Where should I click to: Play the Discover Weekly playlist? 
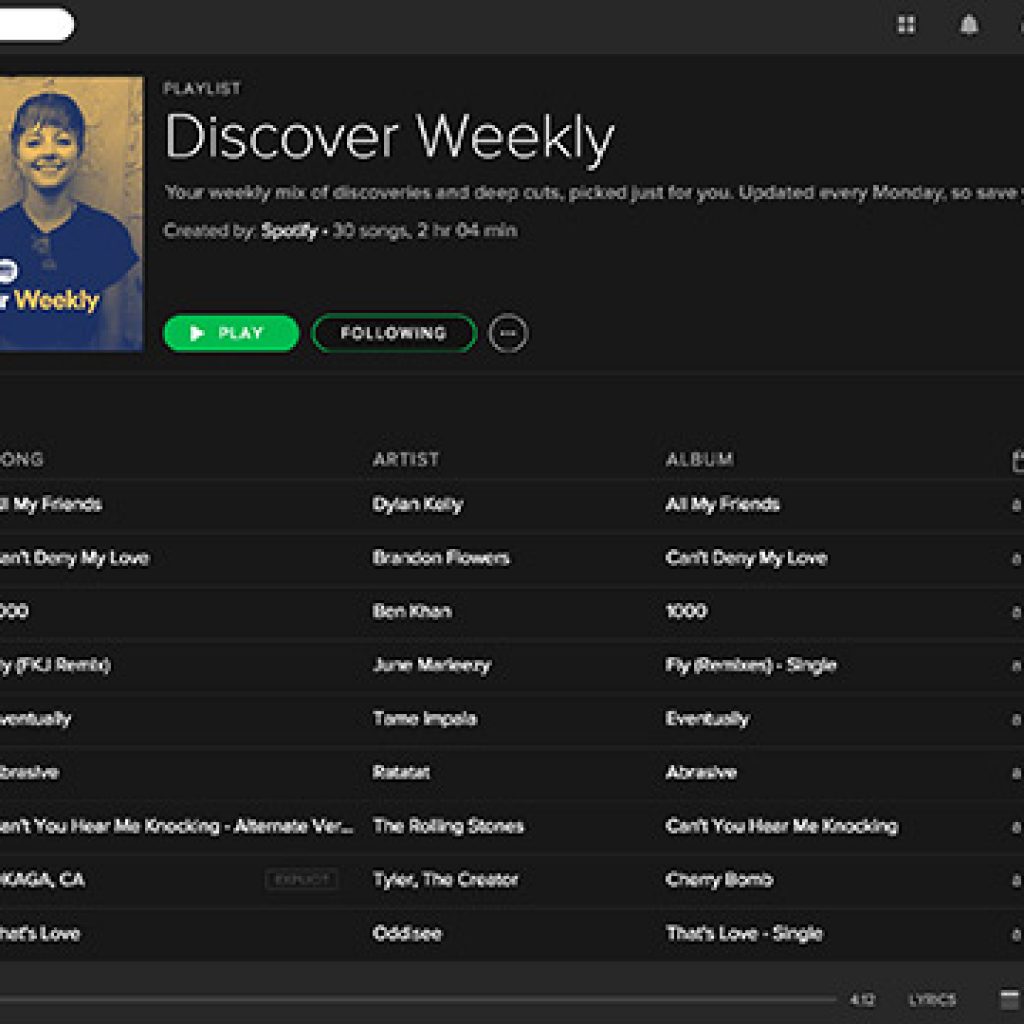231,333
